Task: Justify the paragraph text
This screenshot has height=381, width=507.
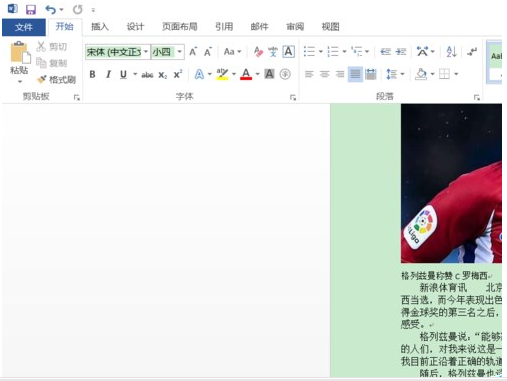Action: pyautogui.click(x=355, y=74)
